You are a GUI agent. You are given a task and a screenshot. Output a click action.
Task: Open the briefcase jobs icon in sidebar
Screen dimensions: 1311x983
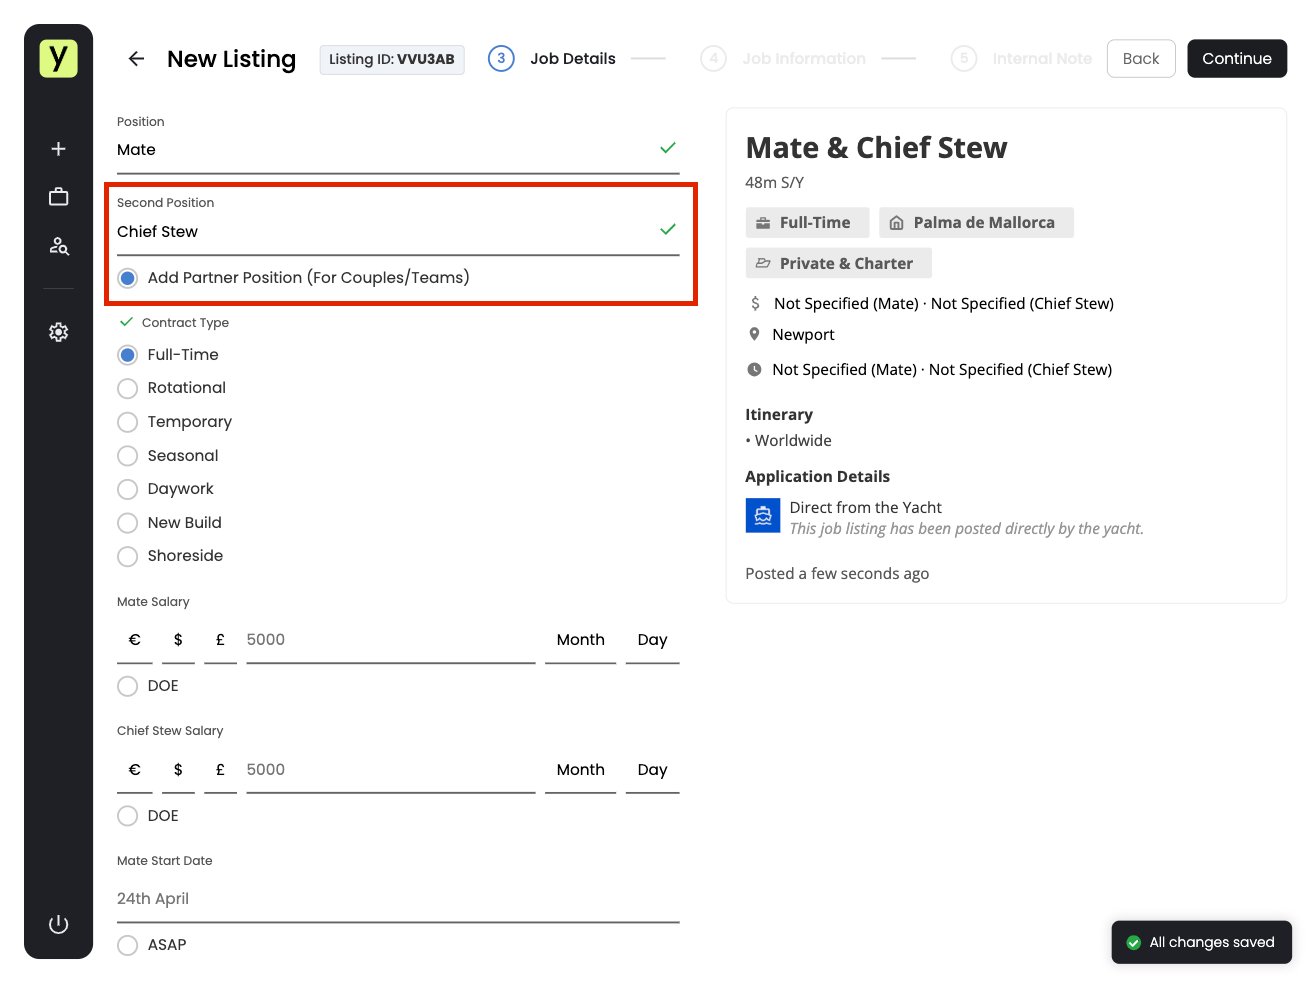click(x=58, y=197)
